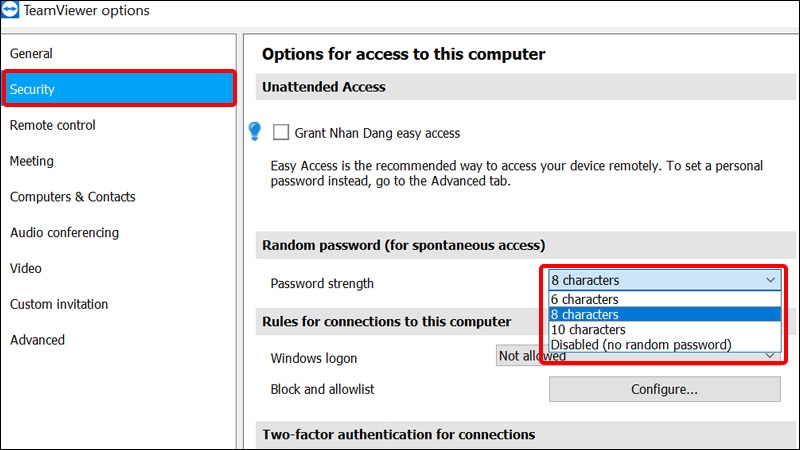The height and width of the screenshot is (450, 800).
Task: Select Disabled (no random password) option
Action: click(641, 344)
